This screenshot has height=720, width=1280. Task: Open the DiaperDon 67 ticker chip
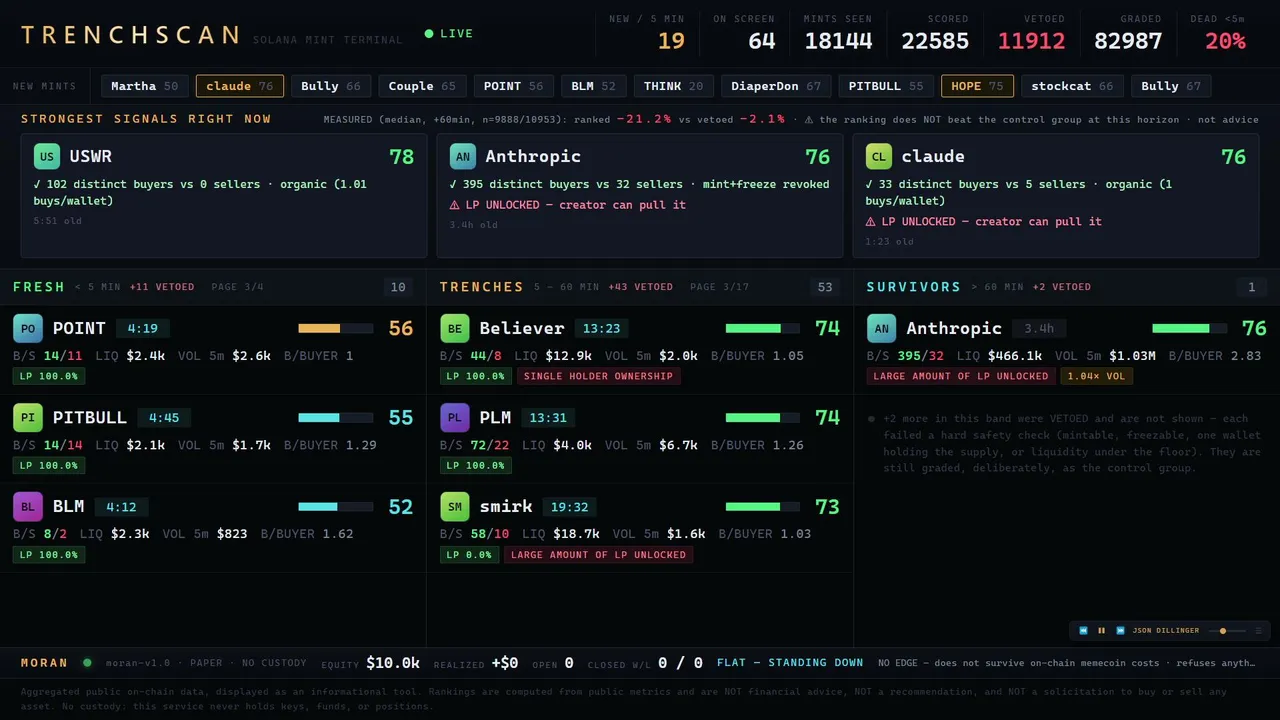click(x=776, y=86)
